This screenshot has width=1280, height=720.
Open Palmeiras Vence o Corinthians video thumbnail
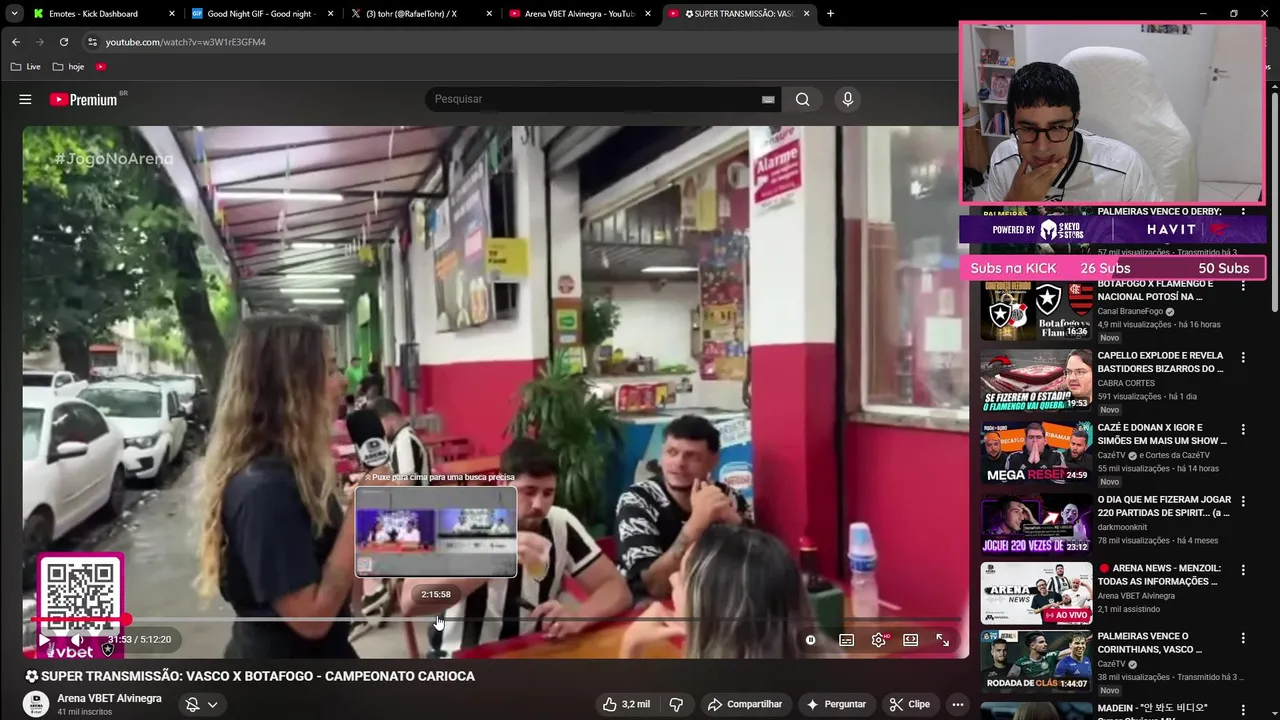pos(1036,661)
